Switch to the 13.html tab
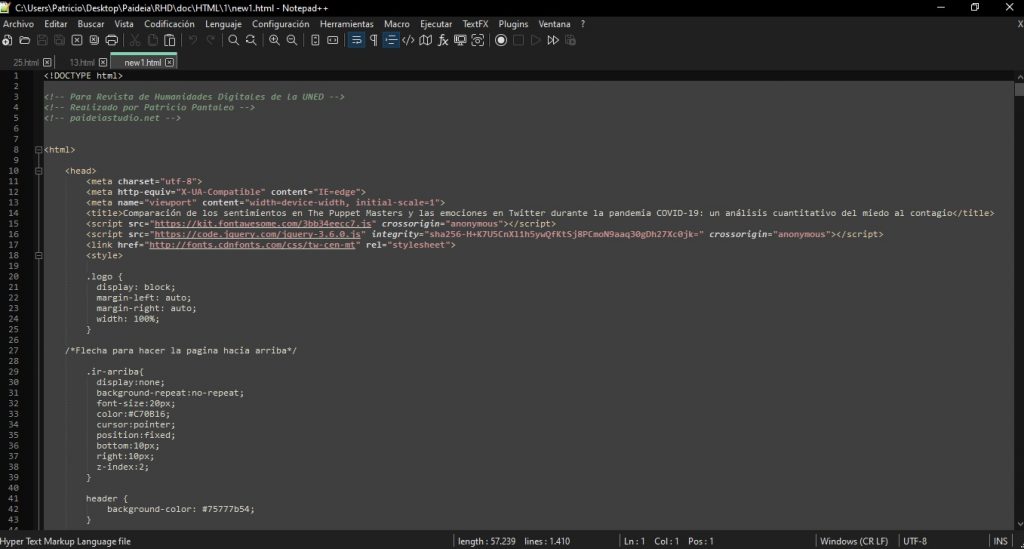 (x=82, y=63)
